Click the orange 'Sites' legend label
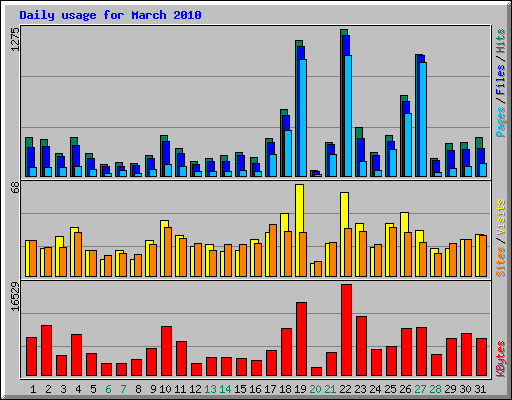The width and height of the screenshot is (512, 400). (x=501, y=262)
